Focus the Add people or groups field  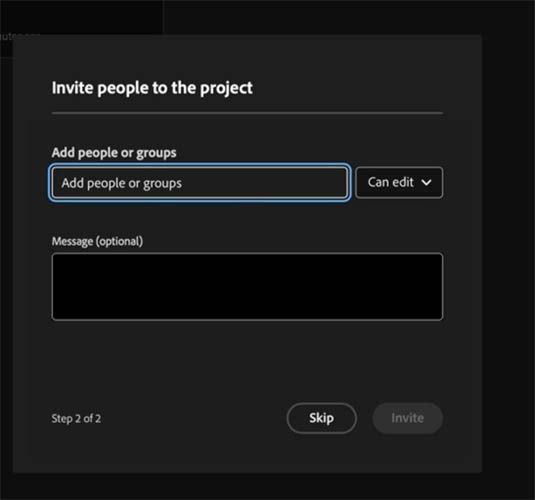(200, 183)
